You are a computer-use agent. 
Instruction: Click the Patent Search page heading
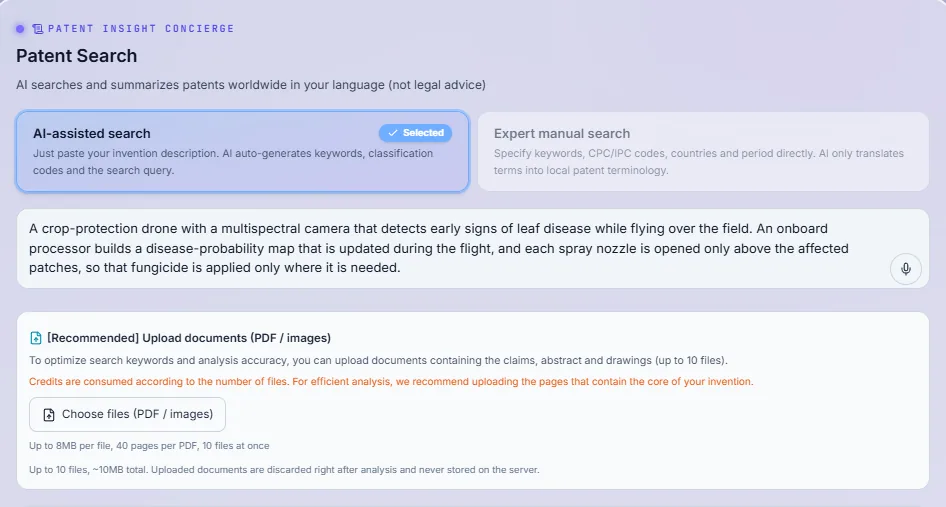pyautogui.click(x=77, y=56)
